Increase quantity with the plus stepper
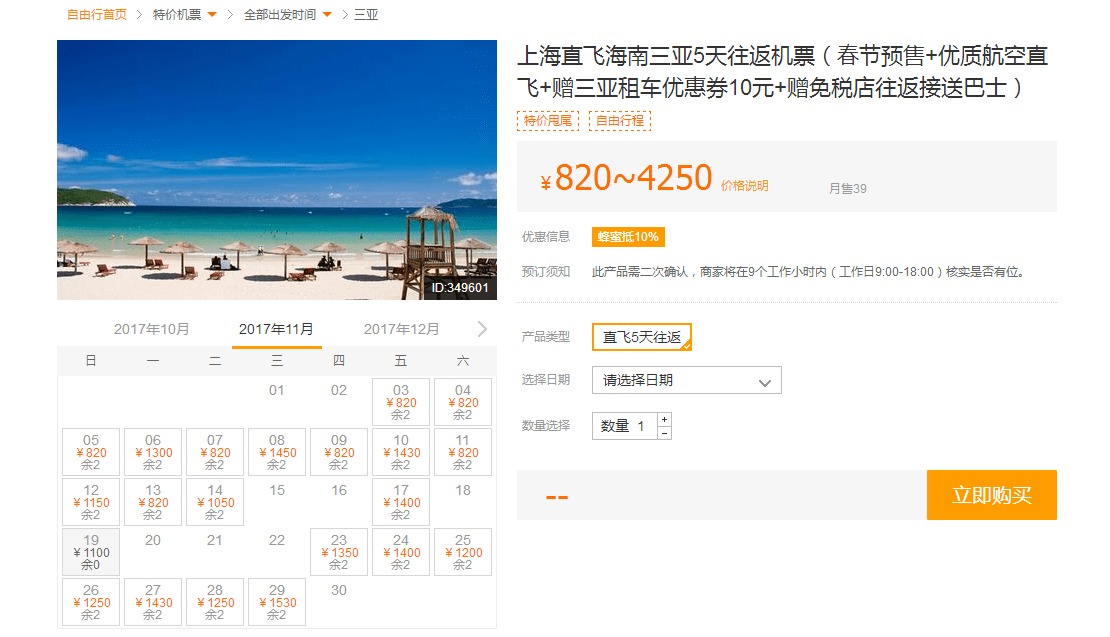The height and width of the screenshot is (637, 1110). pyautogui.click(x=664, y=419)
